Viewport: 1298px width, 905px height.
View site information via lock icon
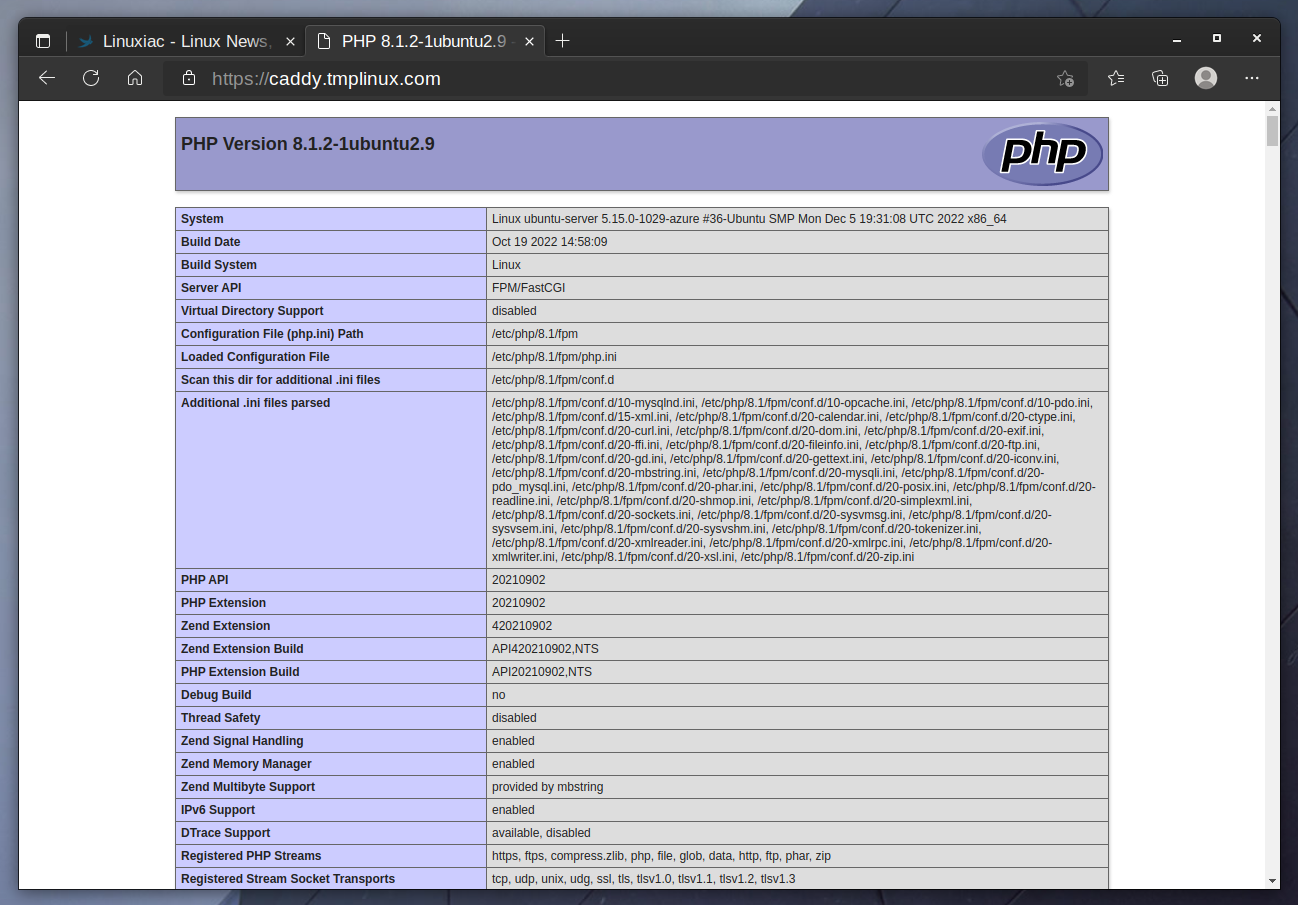188,78
